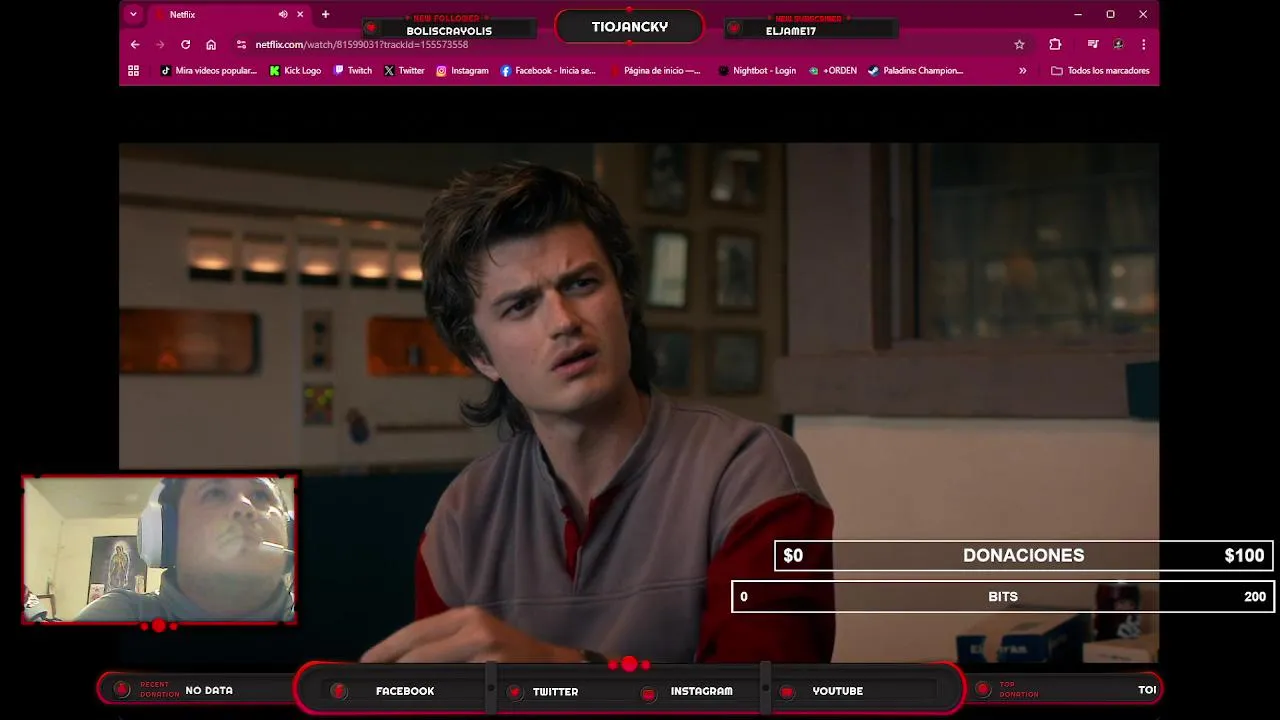Go back to the previous page
The image size is (1280, 720).
pyautogui.click(x=135, y=44)
